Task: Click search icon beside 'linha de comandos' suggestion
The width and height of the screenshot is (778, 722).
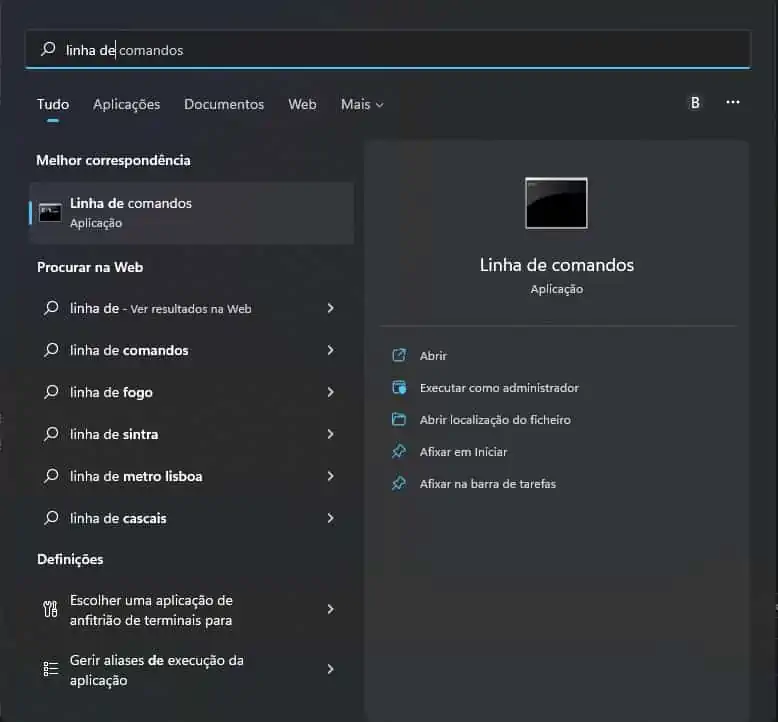Action: [51, 350]
